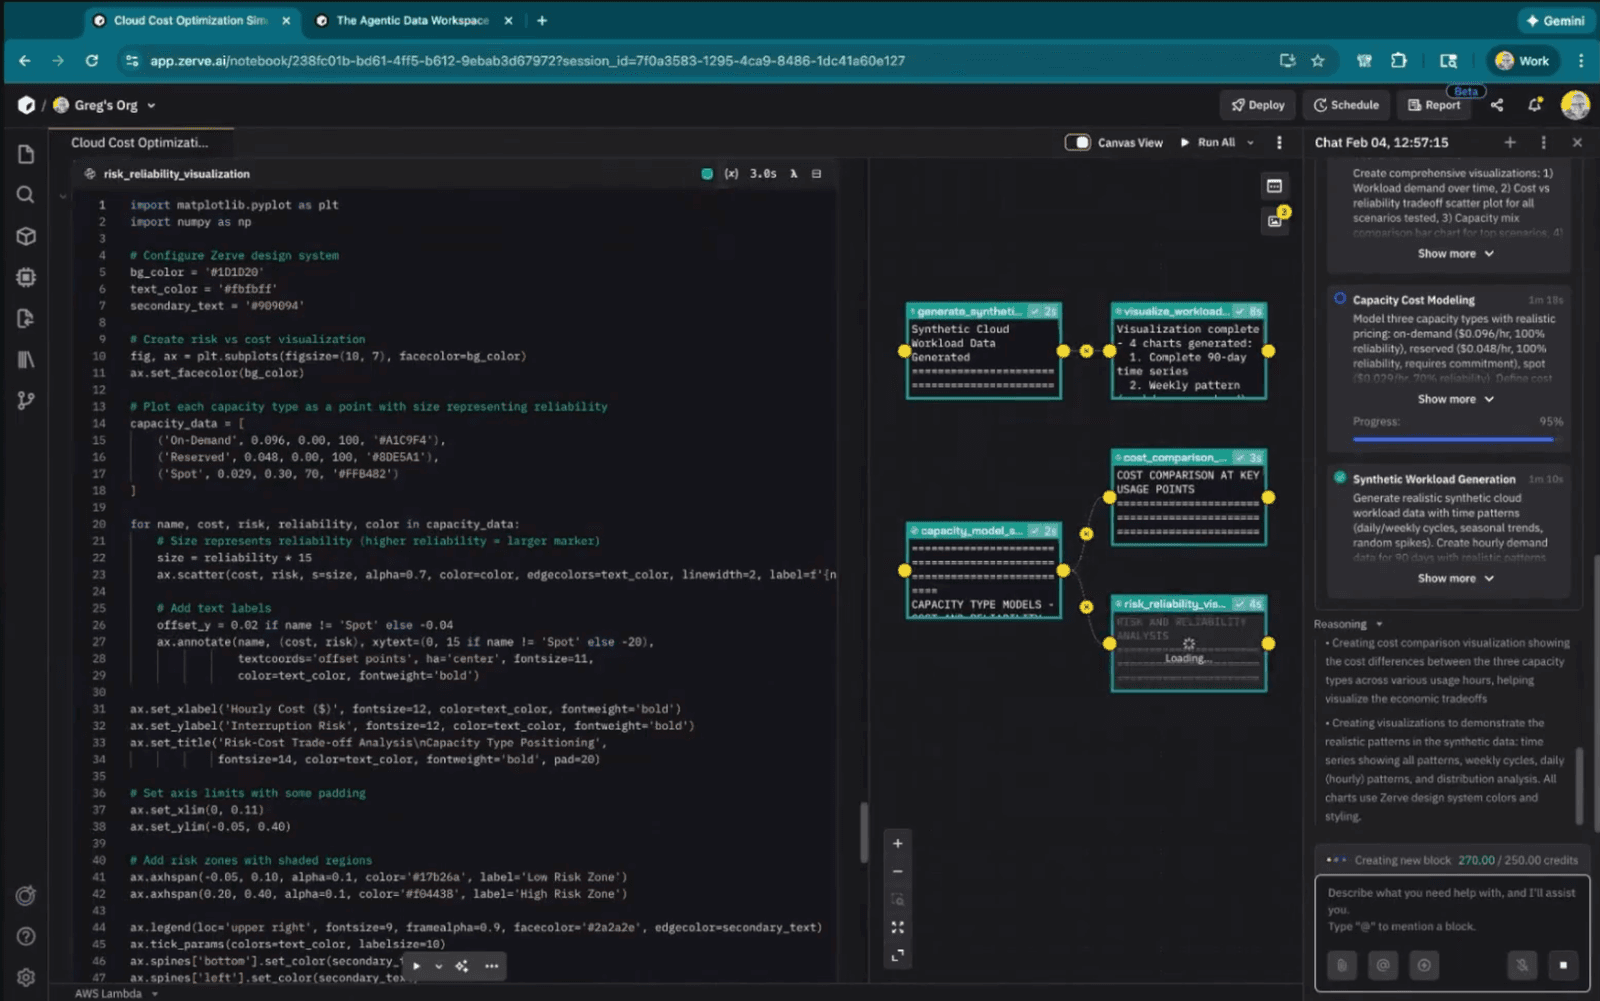Expand the Run All options chevron
The height and width of the screenshot is (1001, 1600).
[1250, 142]
